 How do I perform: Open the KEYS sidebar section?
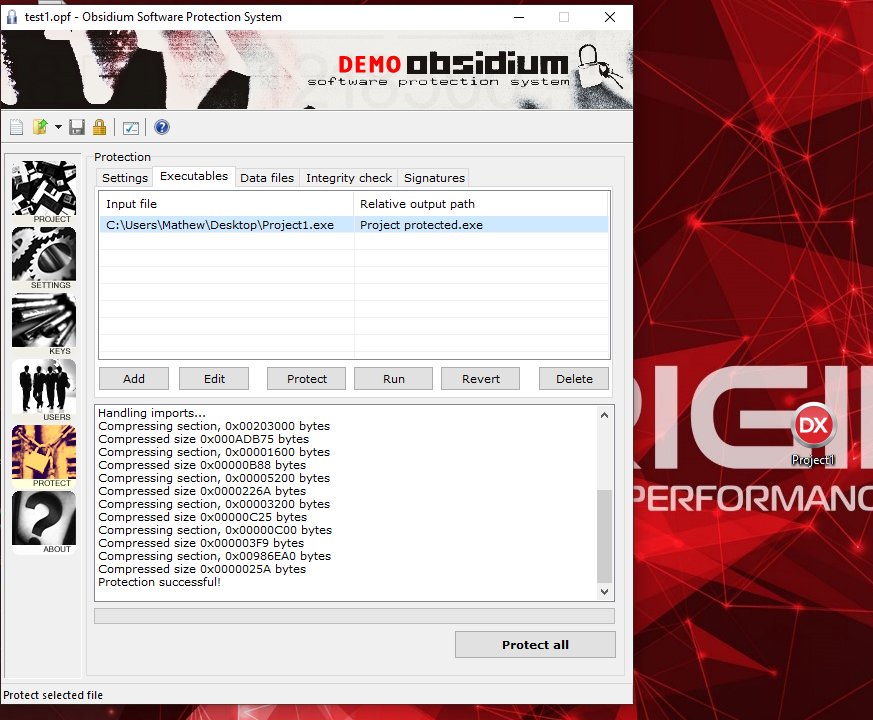tap(44, 324)
